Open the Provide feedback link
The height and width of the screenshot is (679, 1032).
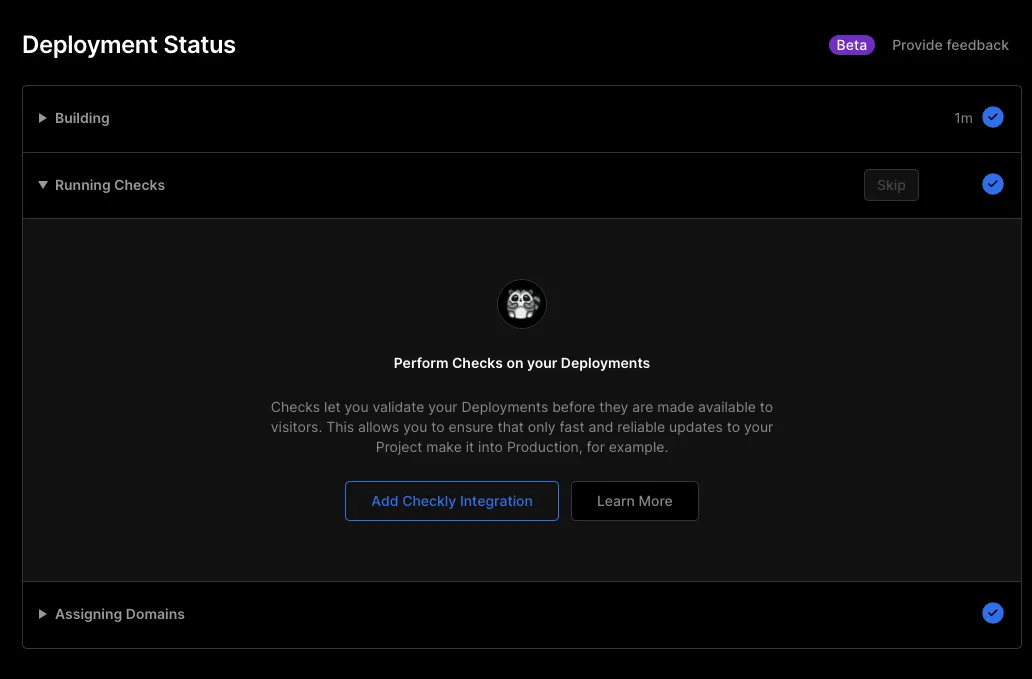coord(950,45)
